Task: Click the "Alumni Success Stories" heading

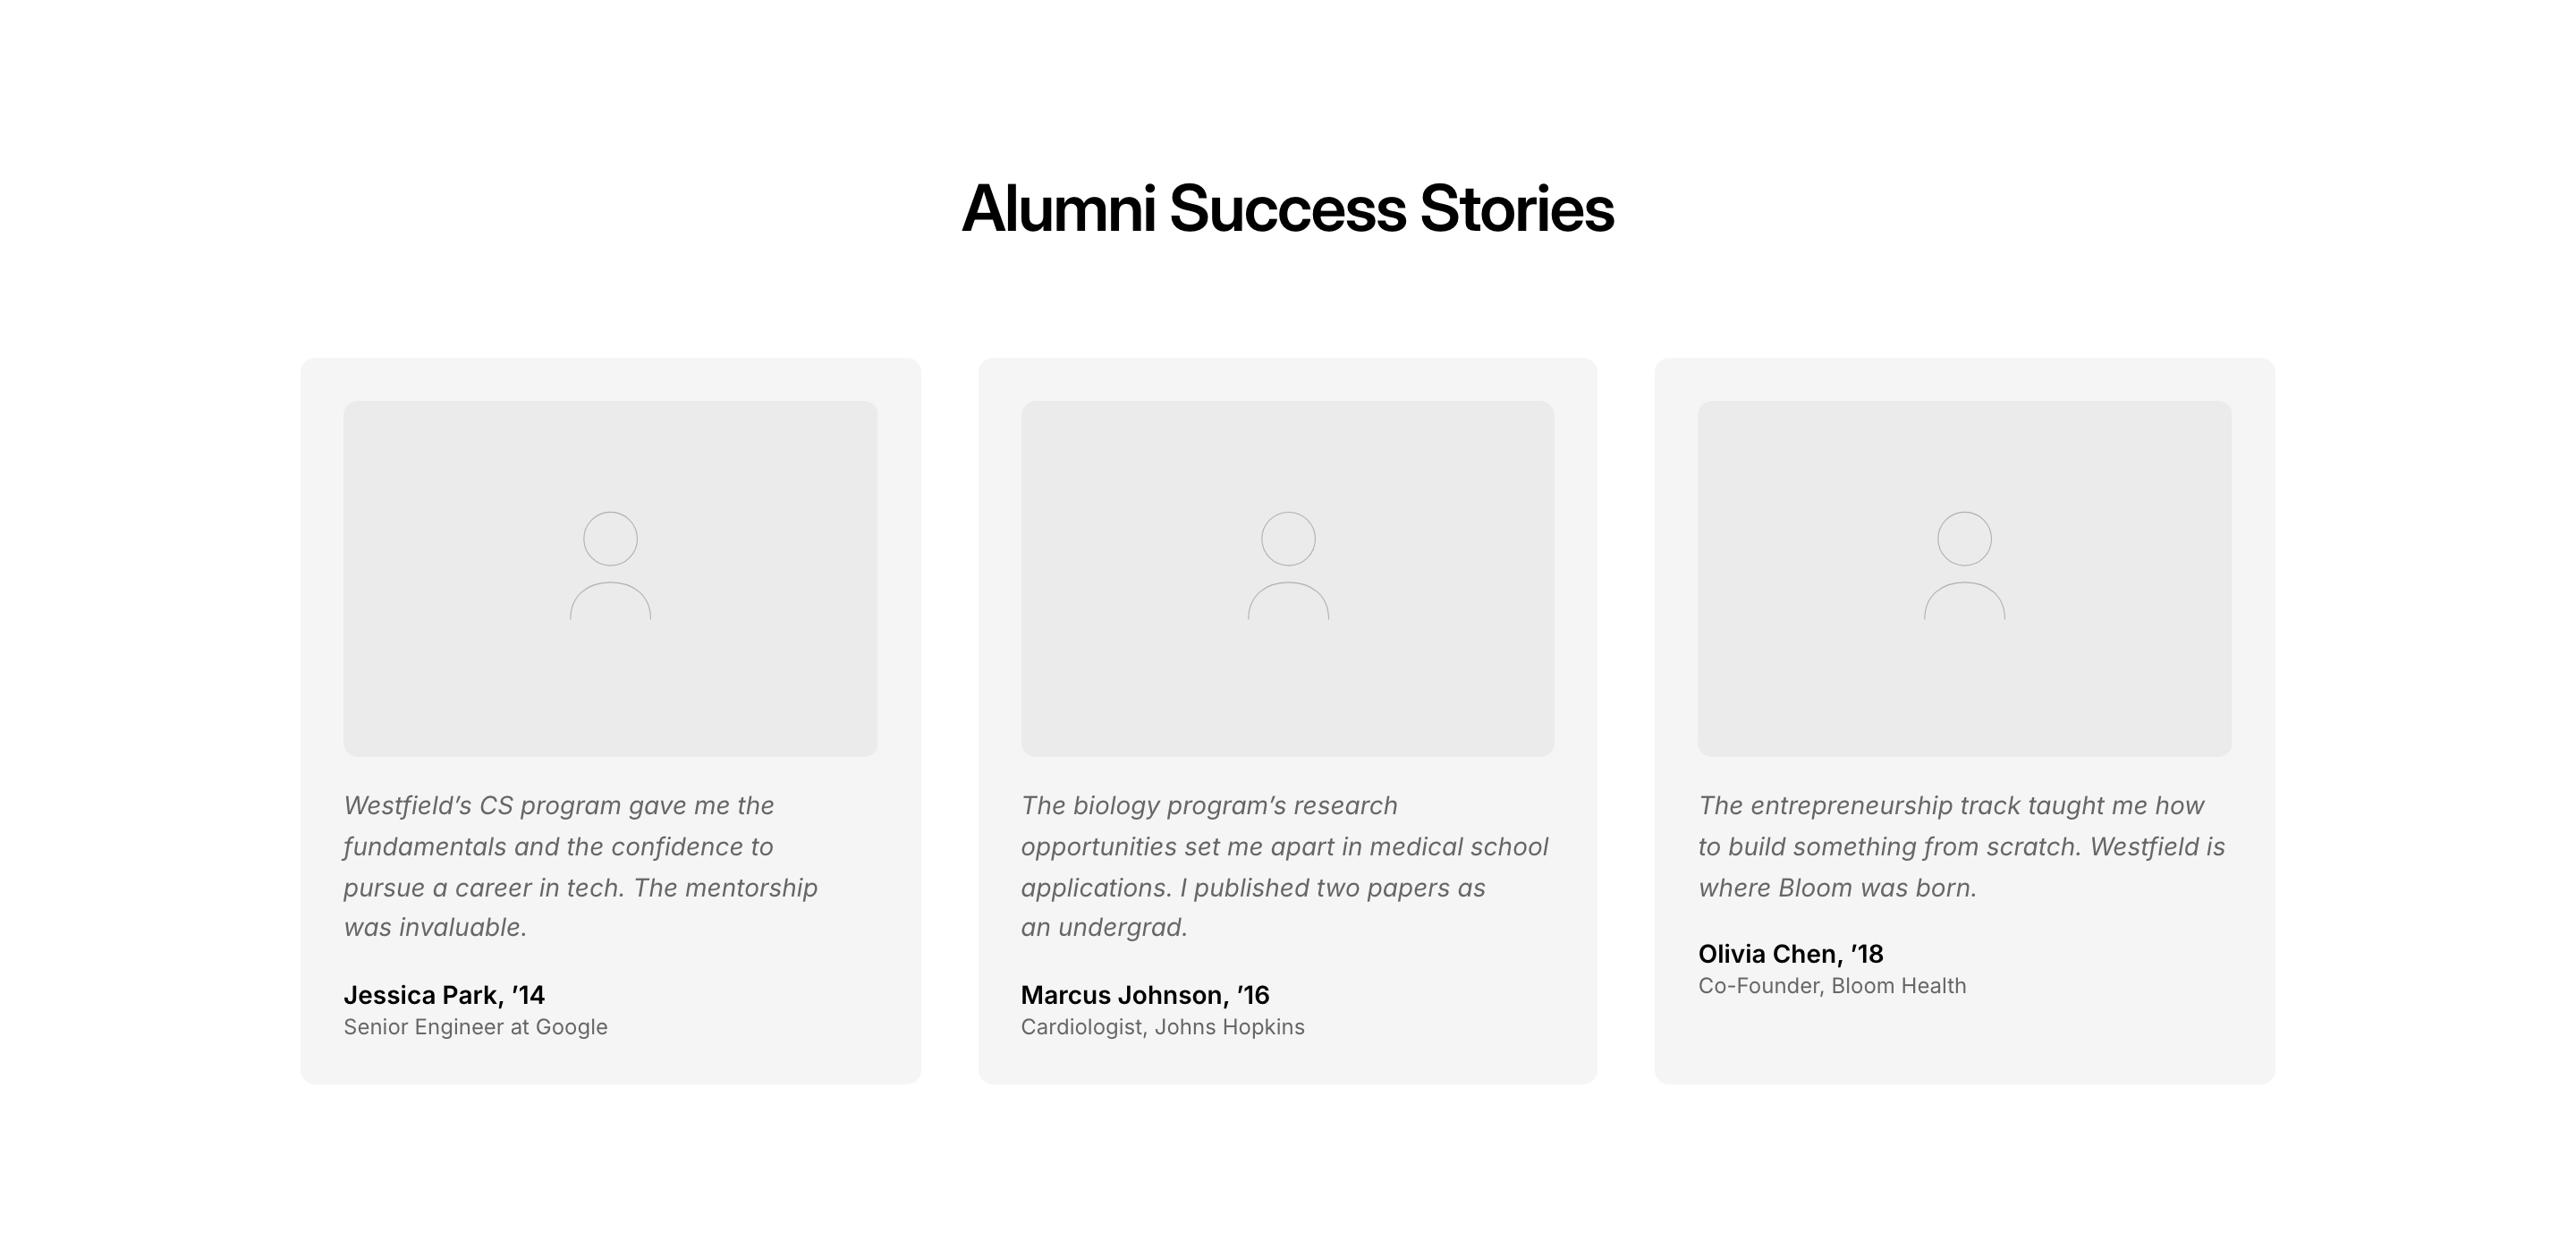Action: click(1287, 209)
